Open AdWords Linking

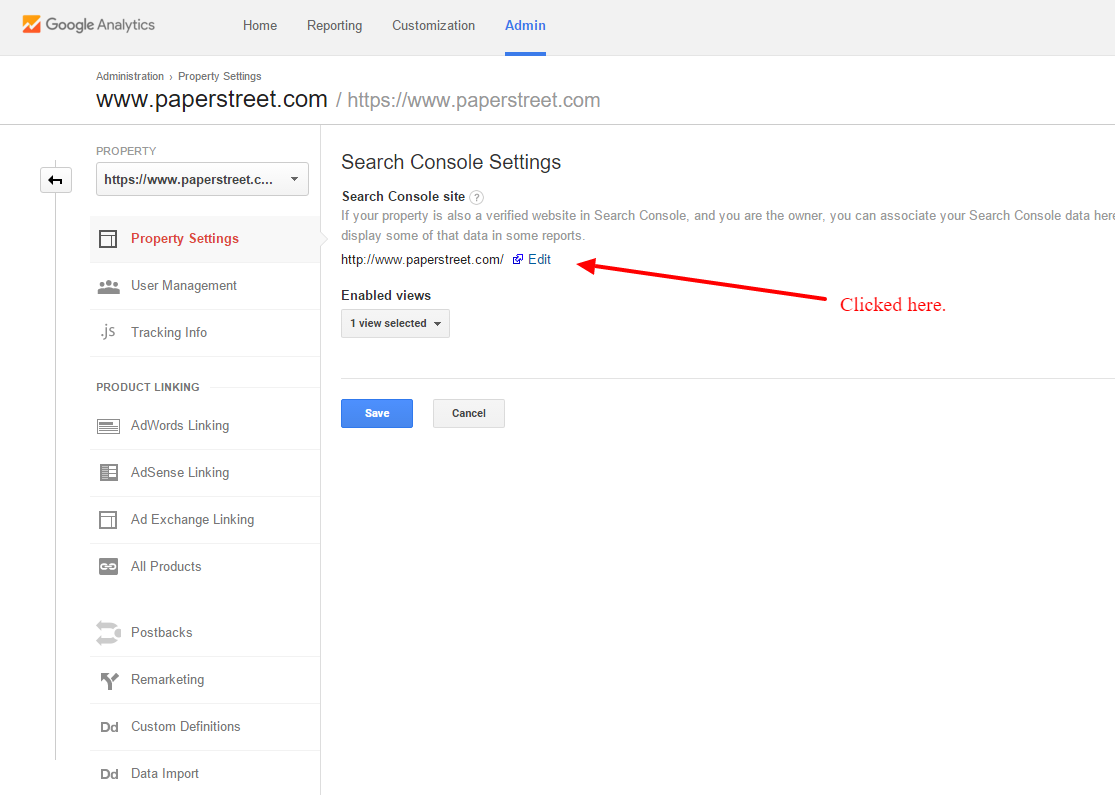click(x=205, y=426)
